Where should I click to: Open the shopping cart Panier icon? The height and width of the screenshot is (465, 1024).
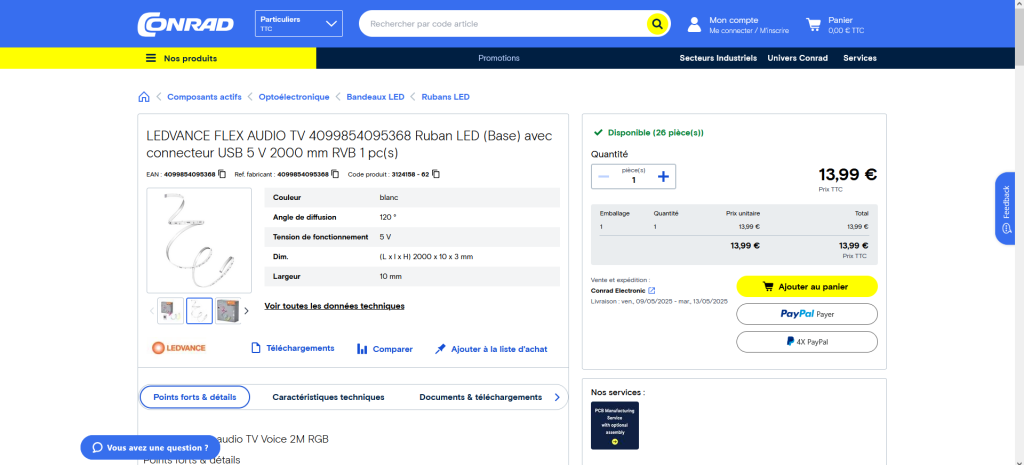coord(813,24)
